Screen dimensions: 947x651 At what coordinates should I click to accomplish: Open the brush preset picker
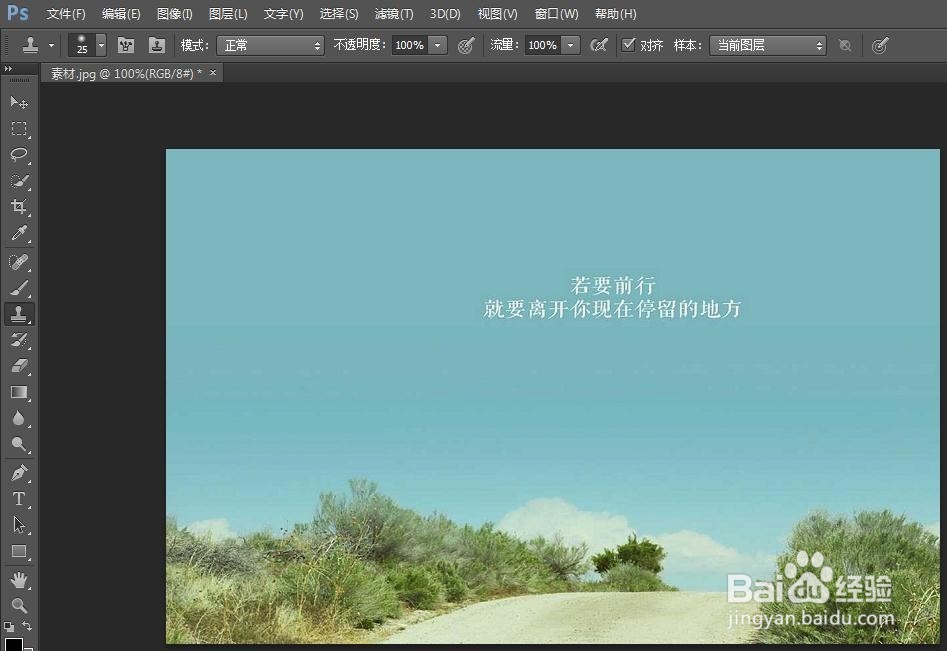(100, 45)
